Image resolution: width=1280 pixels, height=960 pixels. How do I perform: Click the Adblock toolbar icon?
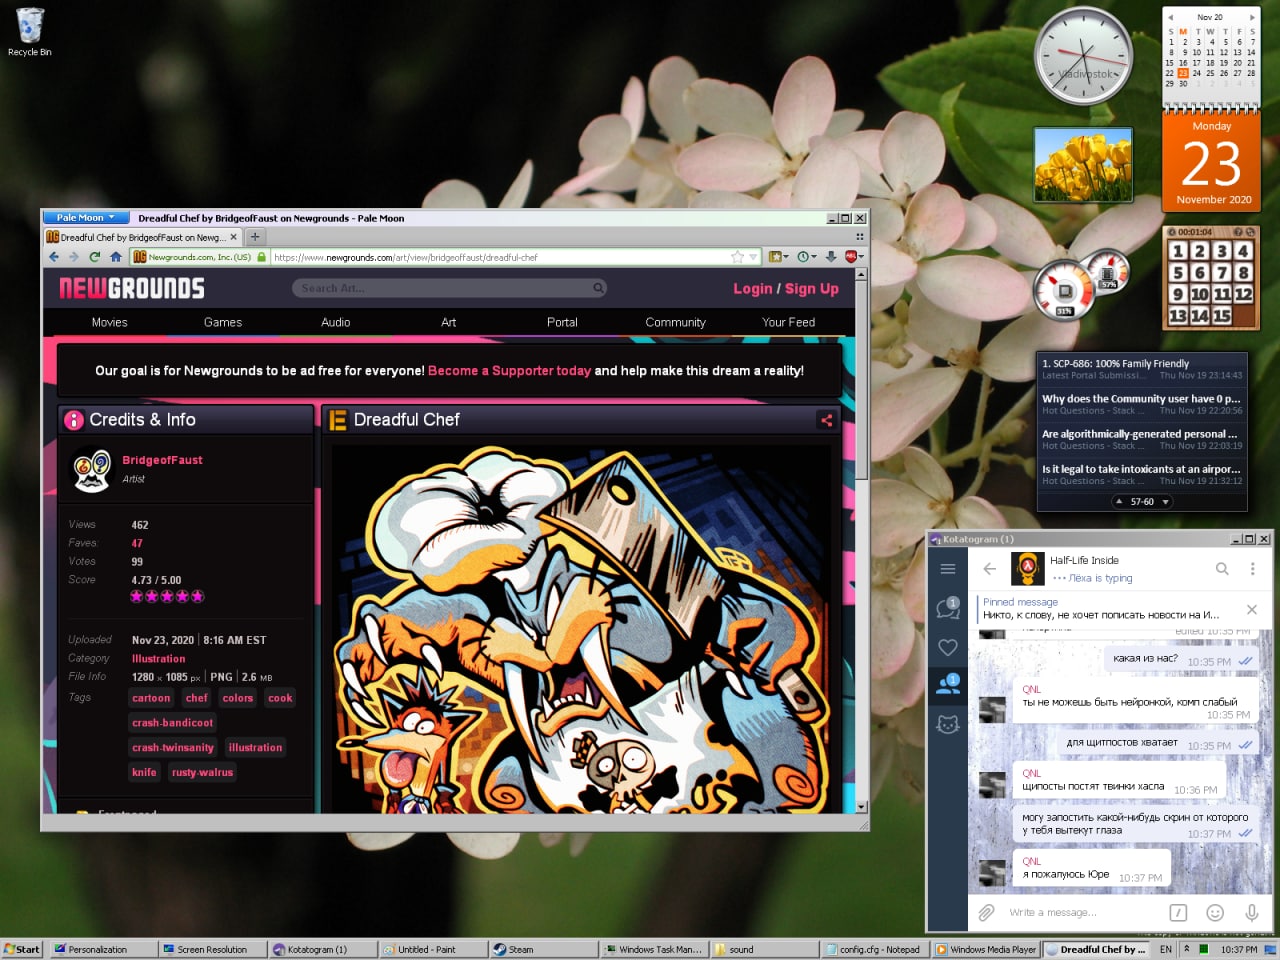853,257
